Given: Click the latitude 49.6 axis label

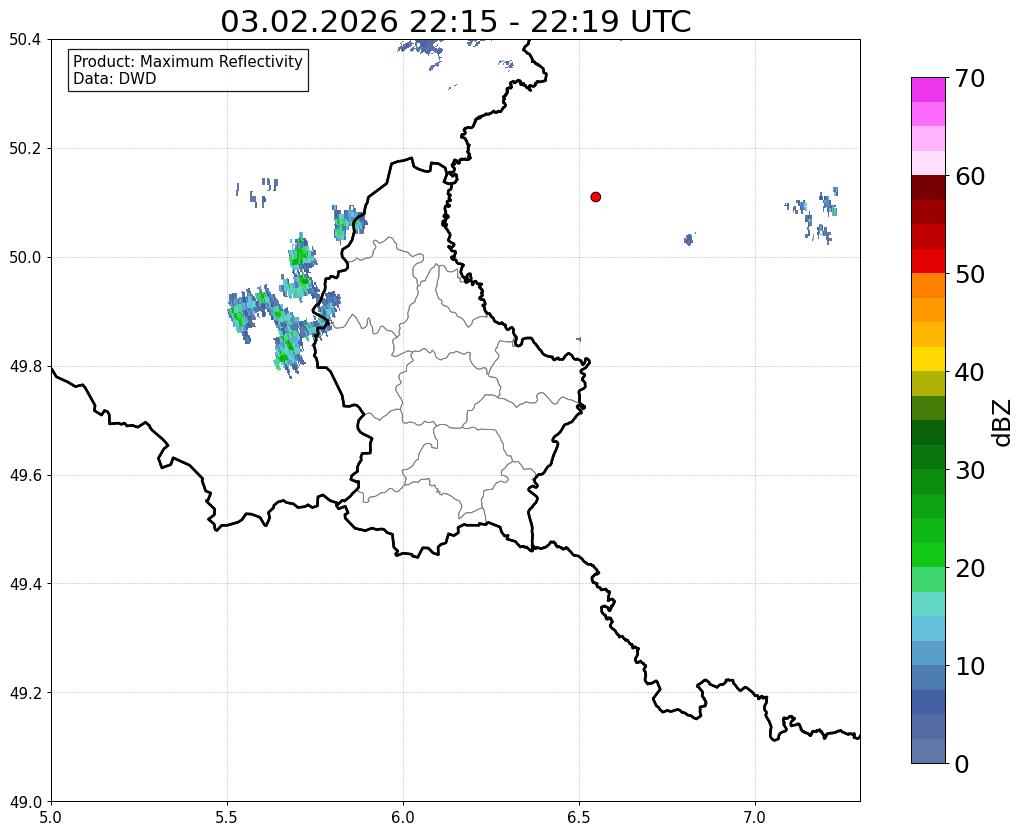Looking at the screenshot, I should (25, 476).
